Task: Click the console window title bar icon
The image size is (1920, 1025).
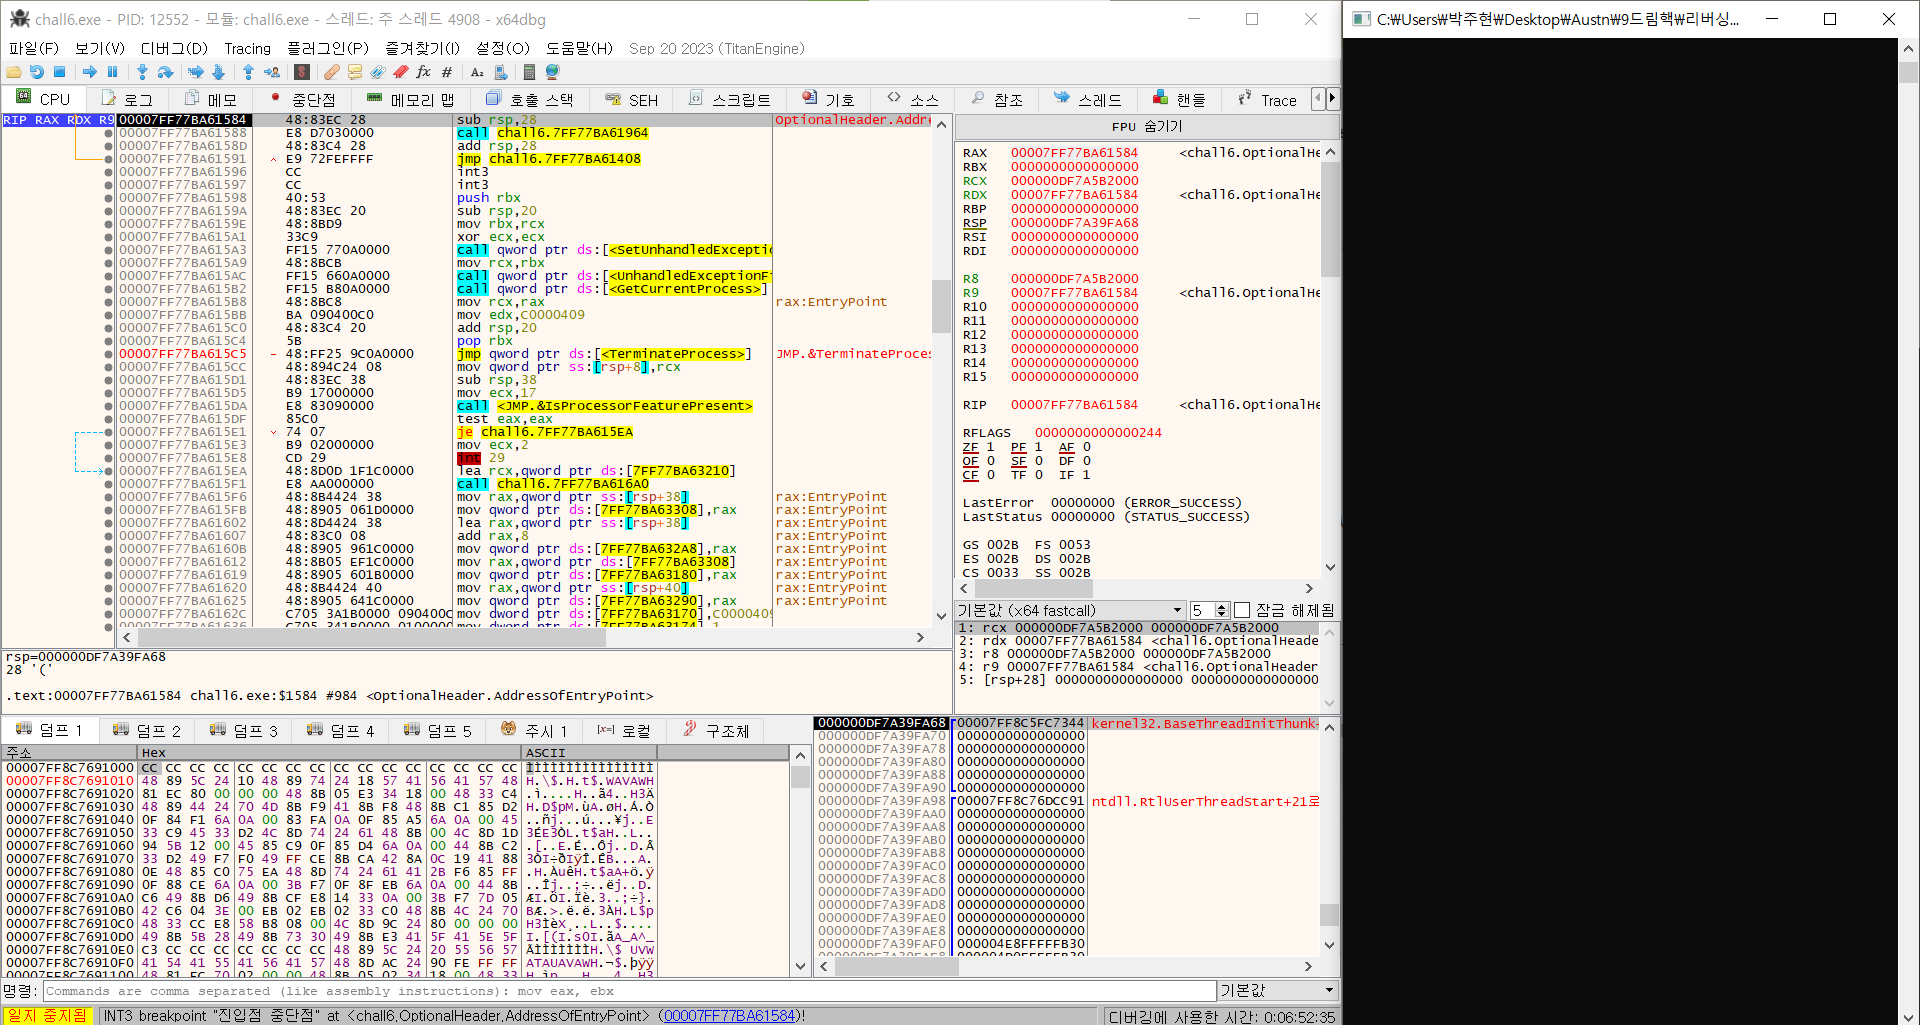Action: click(1361, 19)
